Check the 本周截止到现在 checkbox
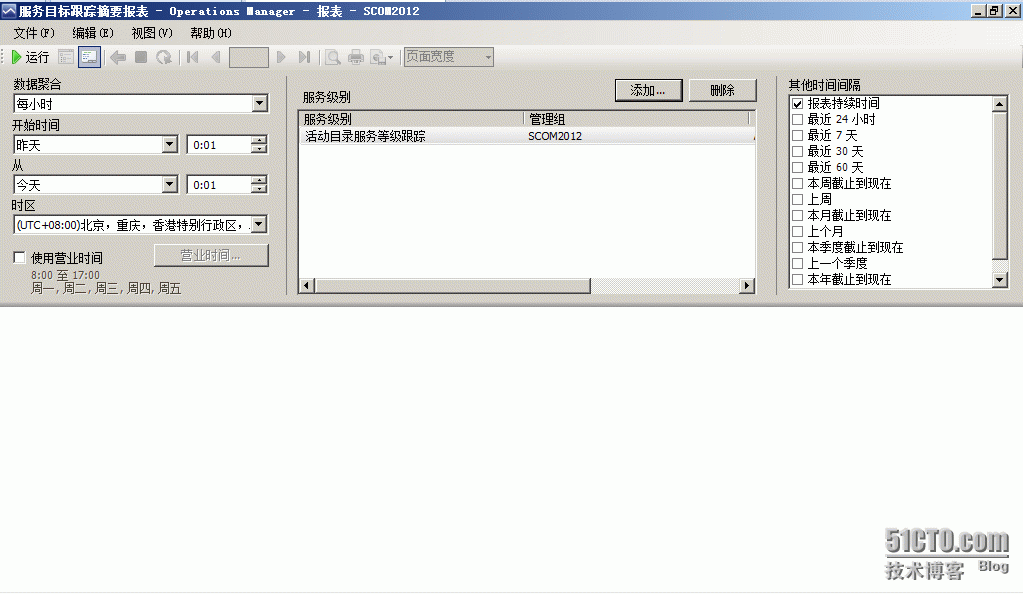 [x=797, y=183]
